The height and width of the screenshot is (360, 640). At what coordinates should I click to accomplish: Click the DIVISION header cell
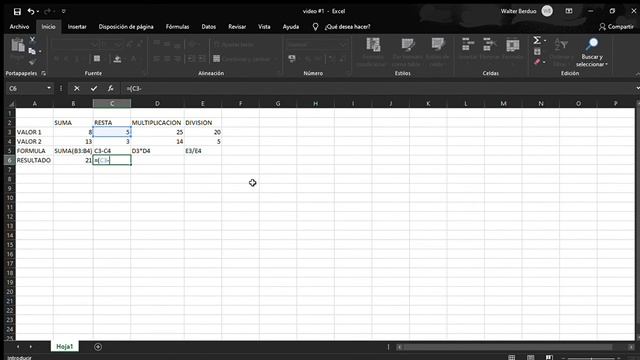click(202, 122)
